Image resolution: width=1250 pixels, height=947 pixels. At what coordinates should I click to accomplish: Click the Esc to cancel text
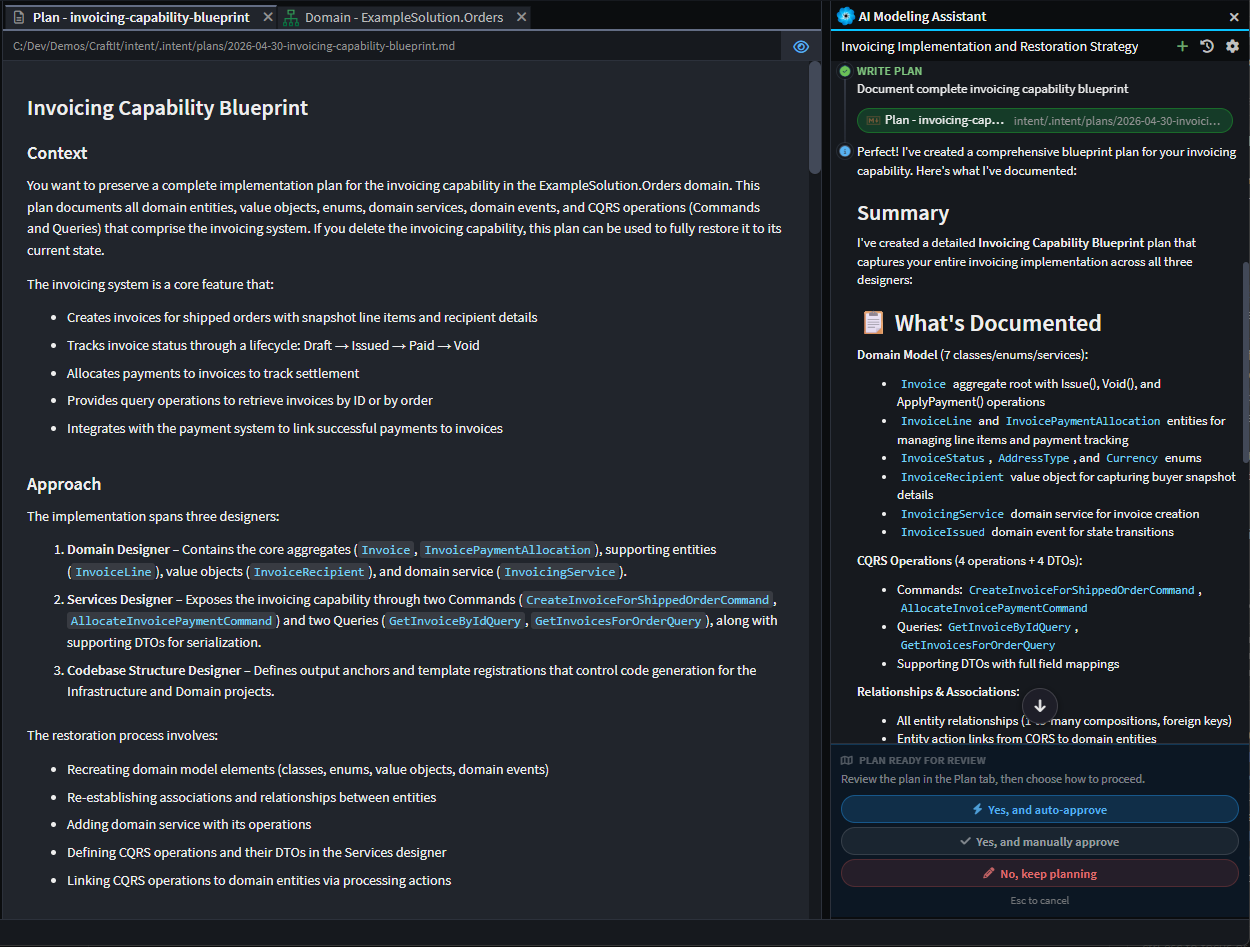click(x=1040, y=900)
